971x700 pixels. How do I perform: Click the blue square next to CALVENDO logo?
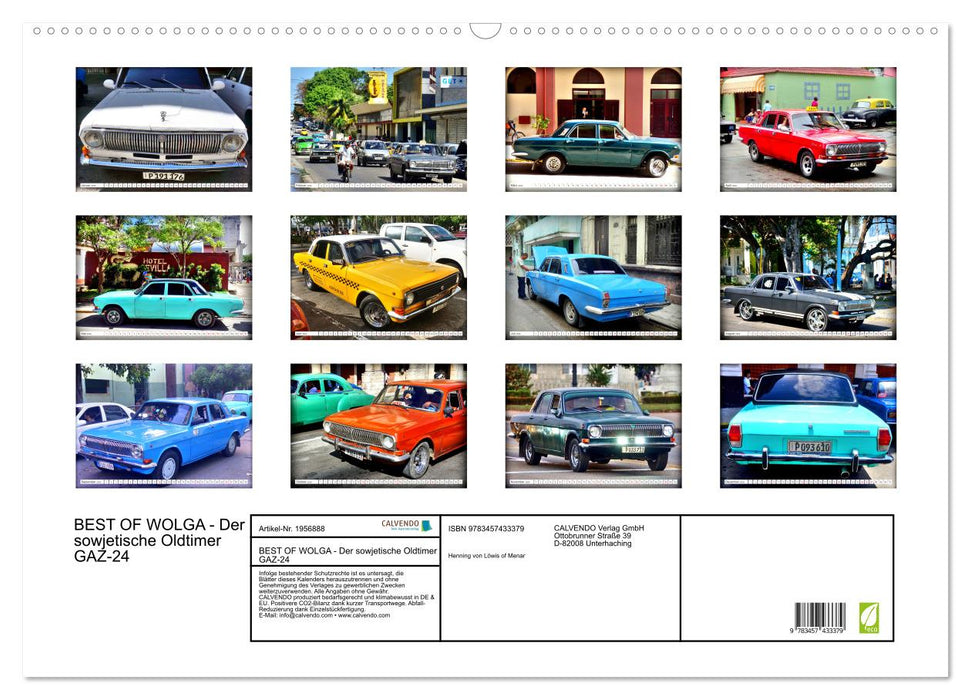(x=427, y=524)
